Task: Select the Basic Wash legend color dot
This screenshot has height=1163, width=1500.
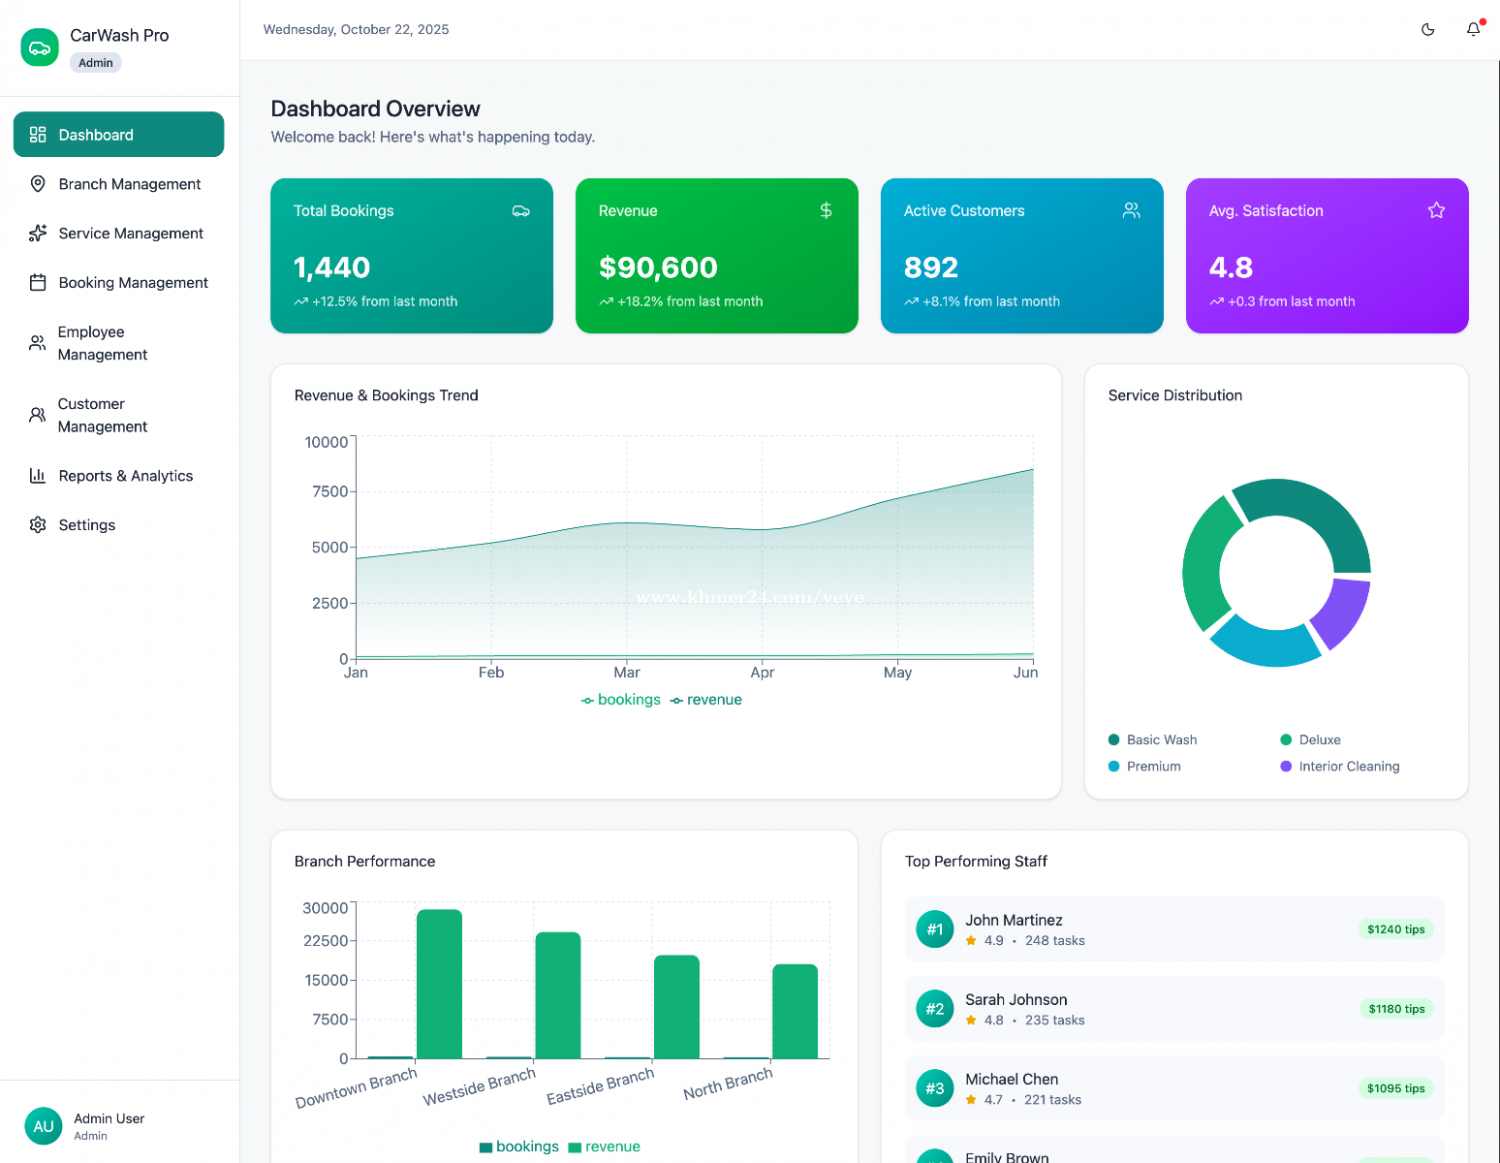Action: tap(1114, 740)
